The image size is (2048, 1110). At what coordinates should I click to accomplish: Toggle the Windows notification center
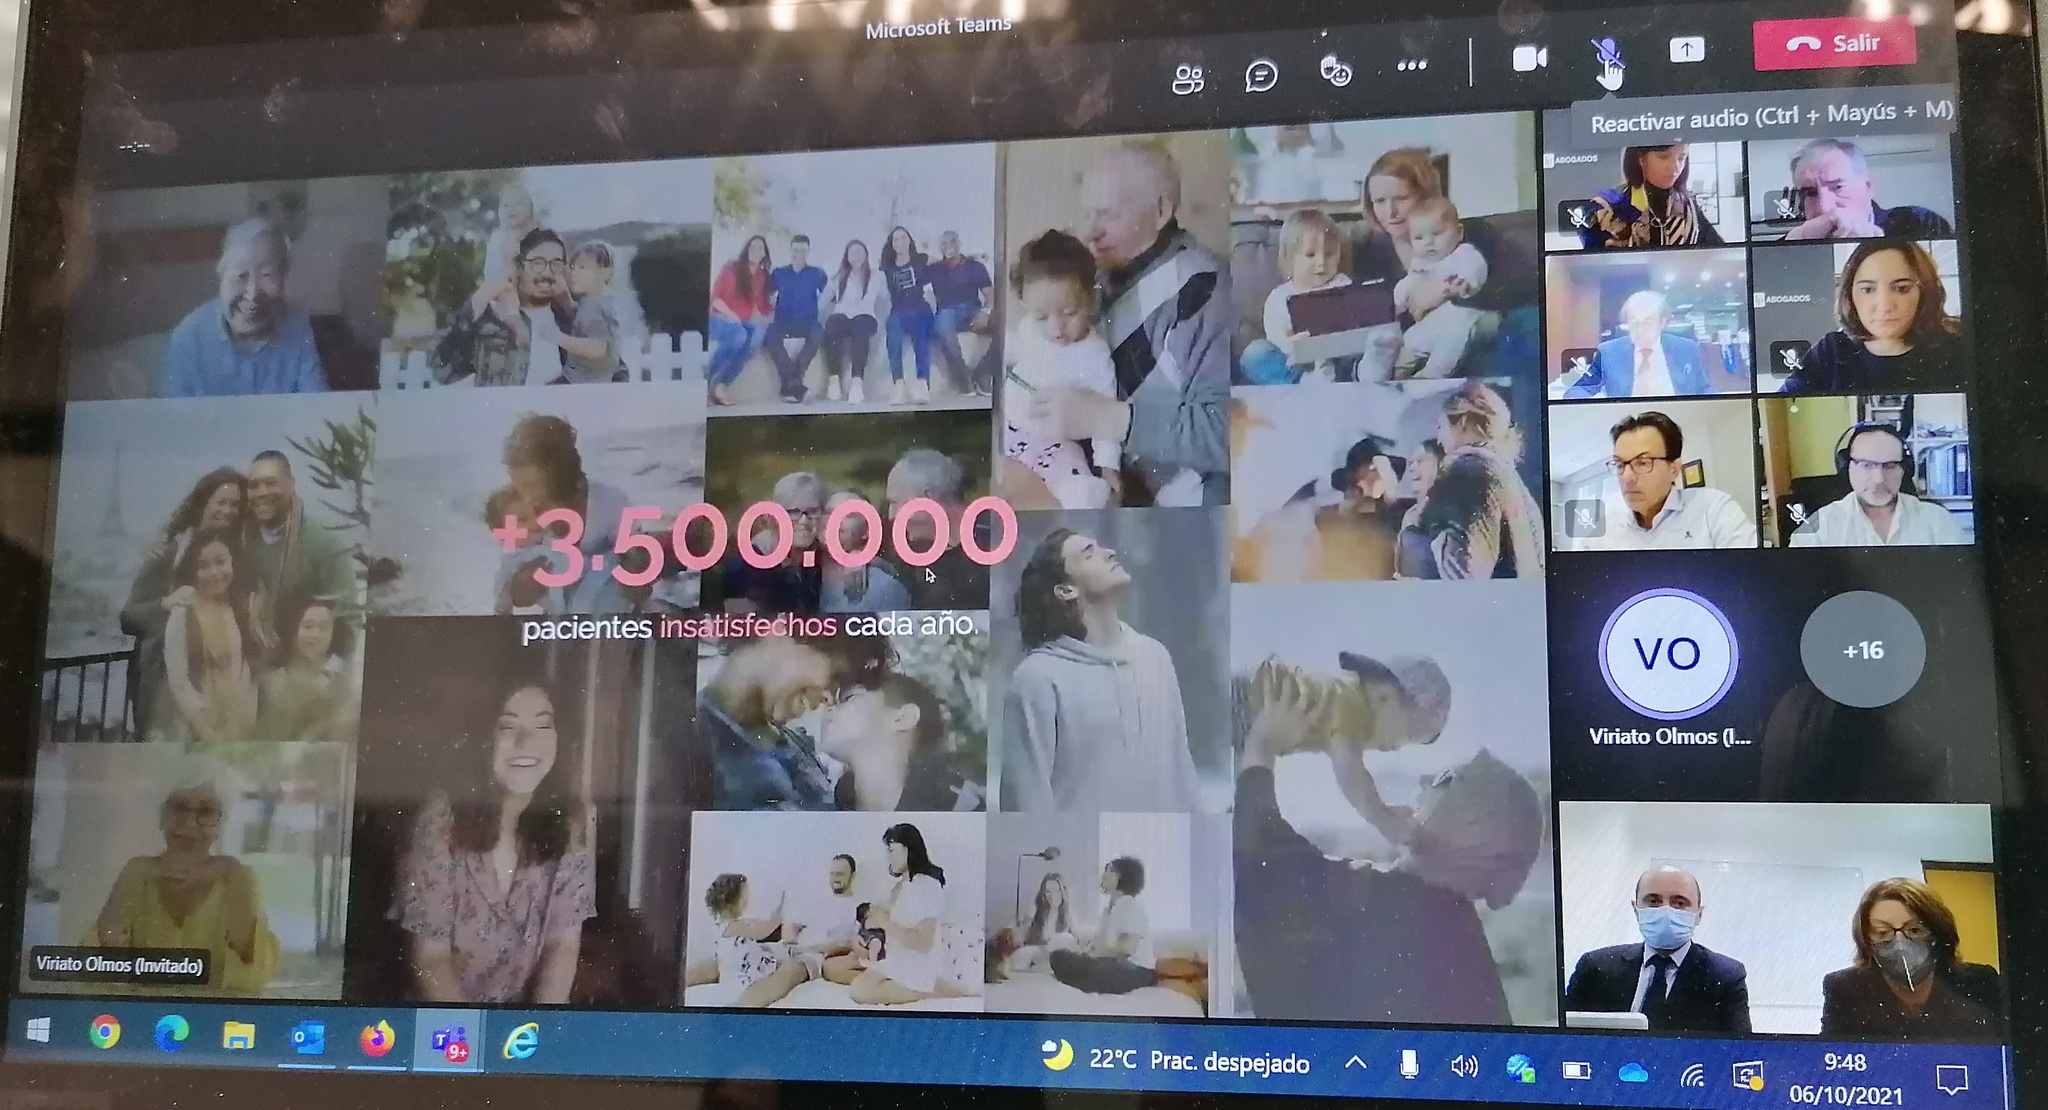1951,1080
